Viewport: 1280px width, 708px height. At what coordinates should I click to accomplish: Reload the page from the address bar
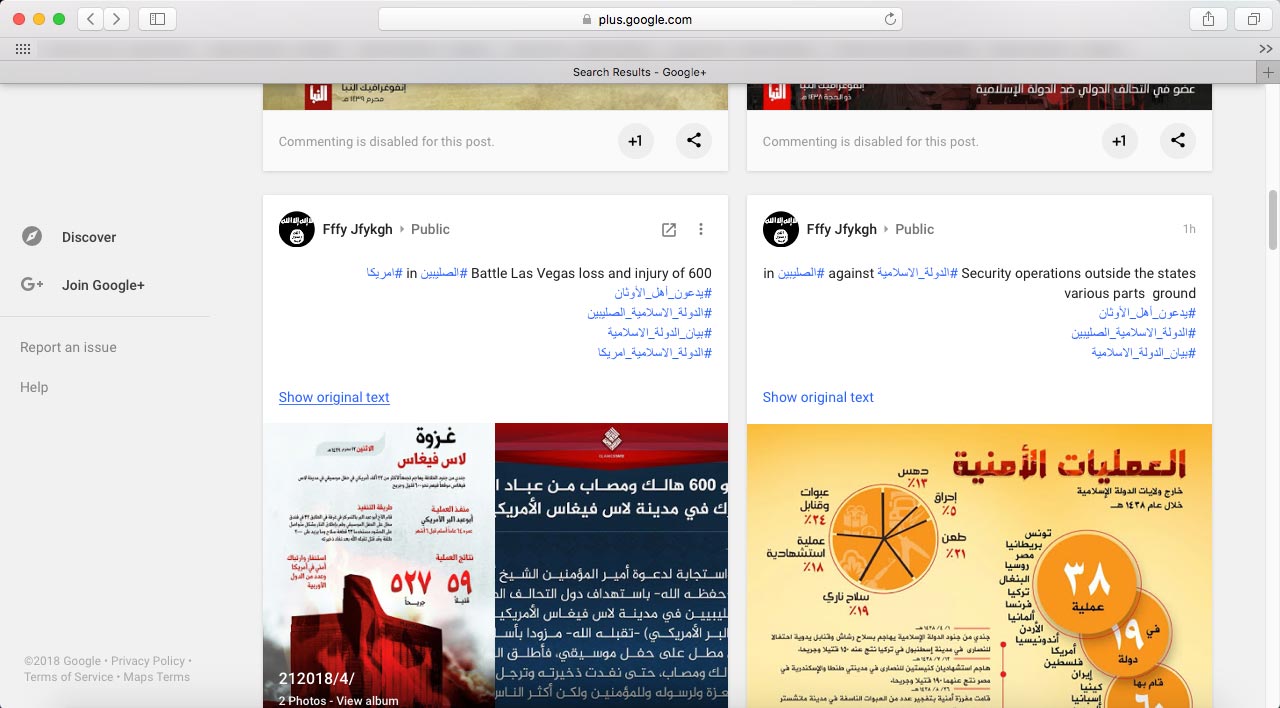coord(890,19)
